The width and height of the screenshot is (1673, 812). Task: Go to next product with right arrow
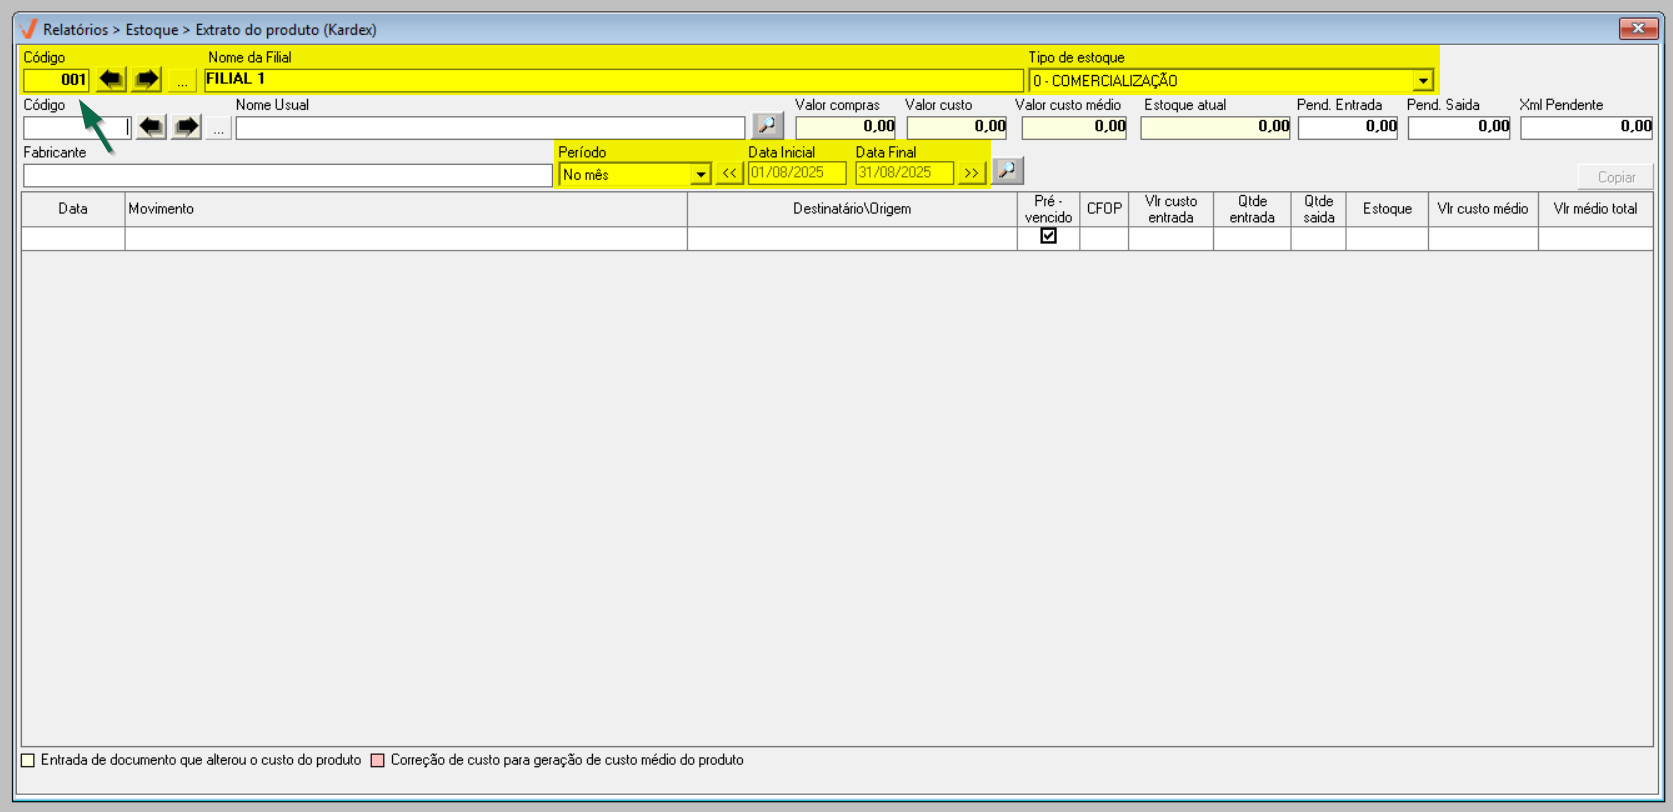click(186, 127)
